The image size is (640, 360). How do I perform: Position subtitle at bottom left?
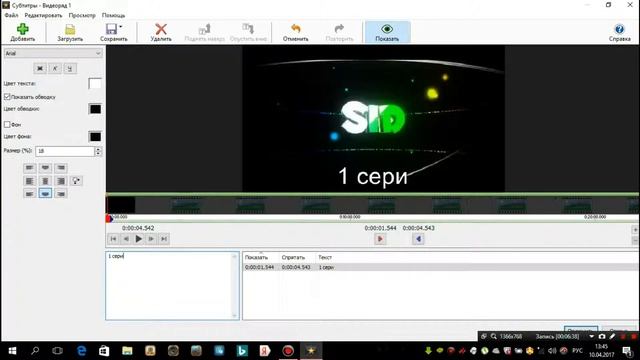pos(29,193)
